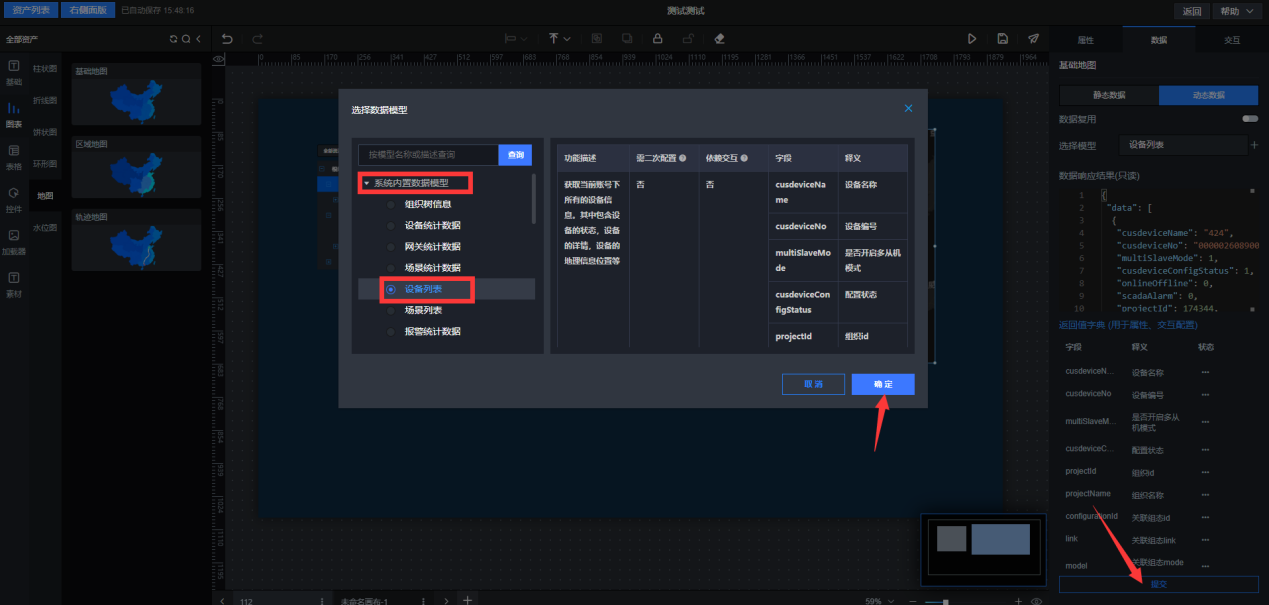Click the preview play icon
1269x605 pixels.
point(971,39)
